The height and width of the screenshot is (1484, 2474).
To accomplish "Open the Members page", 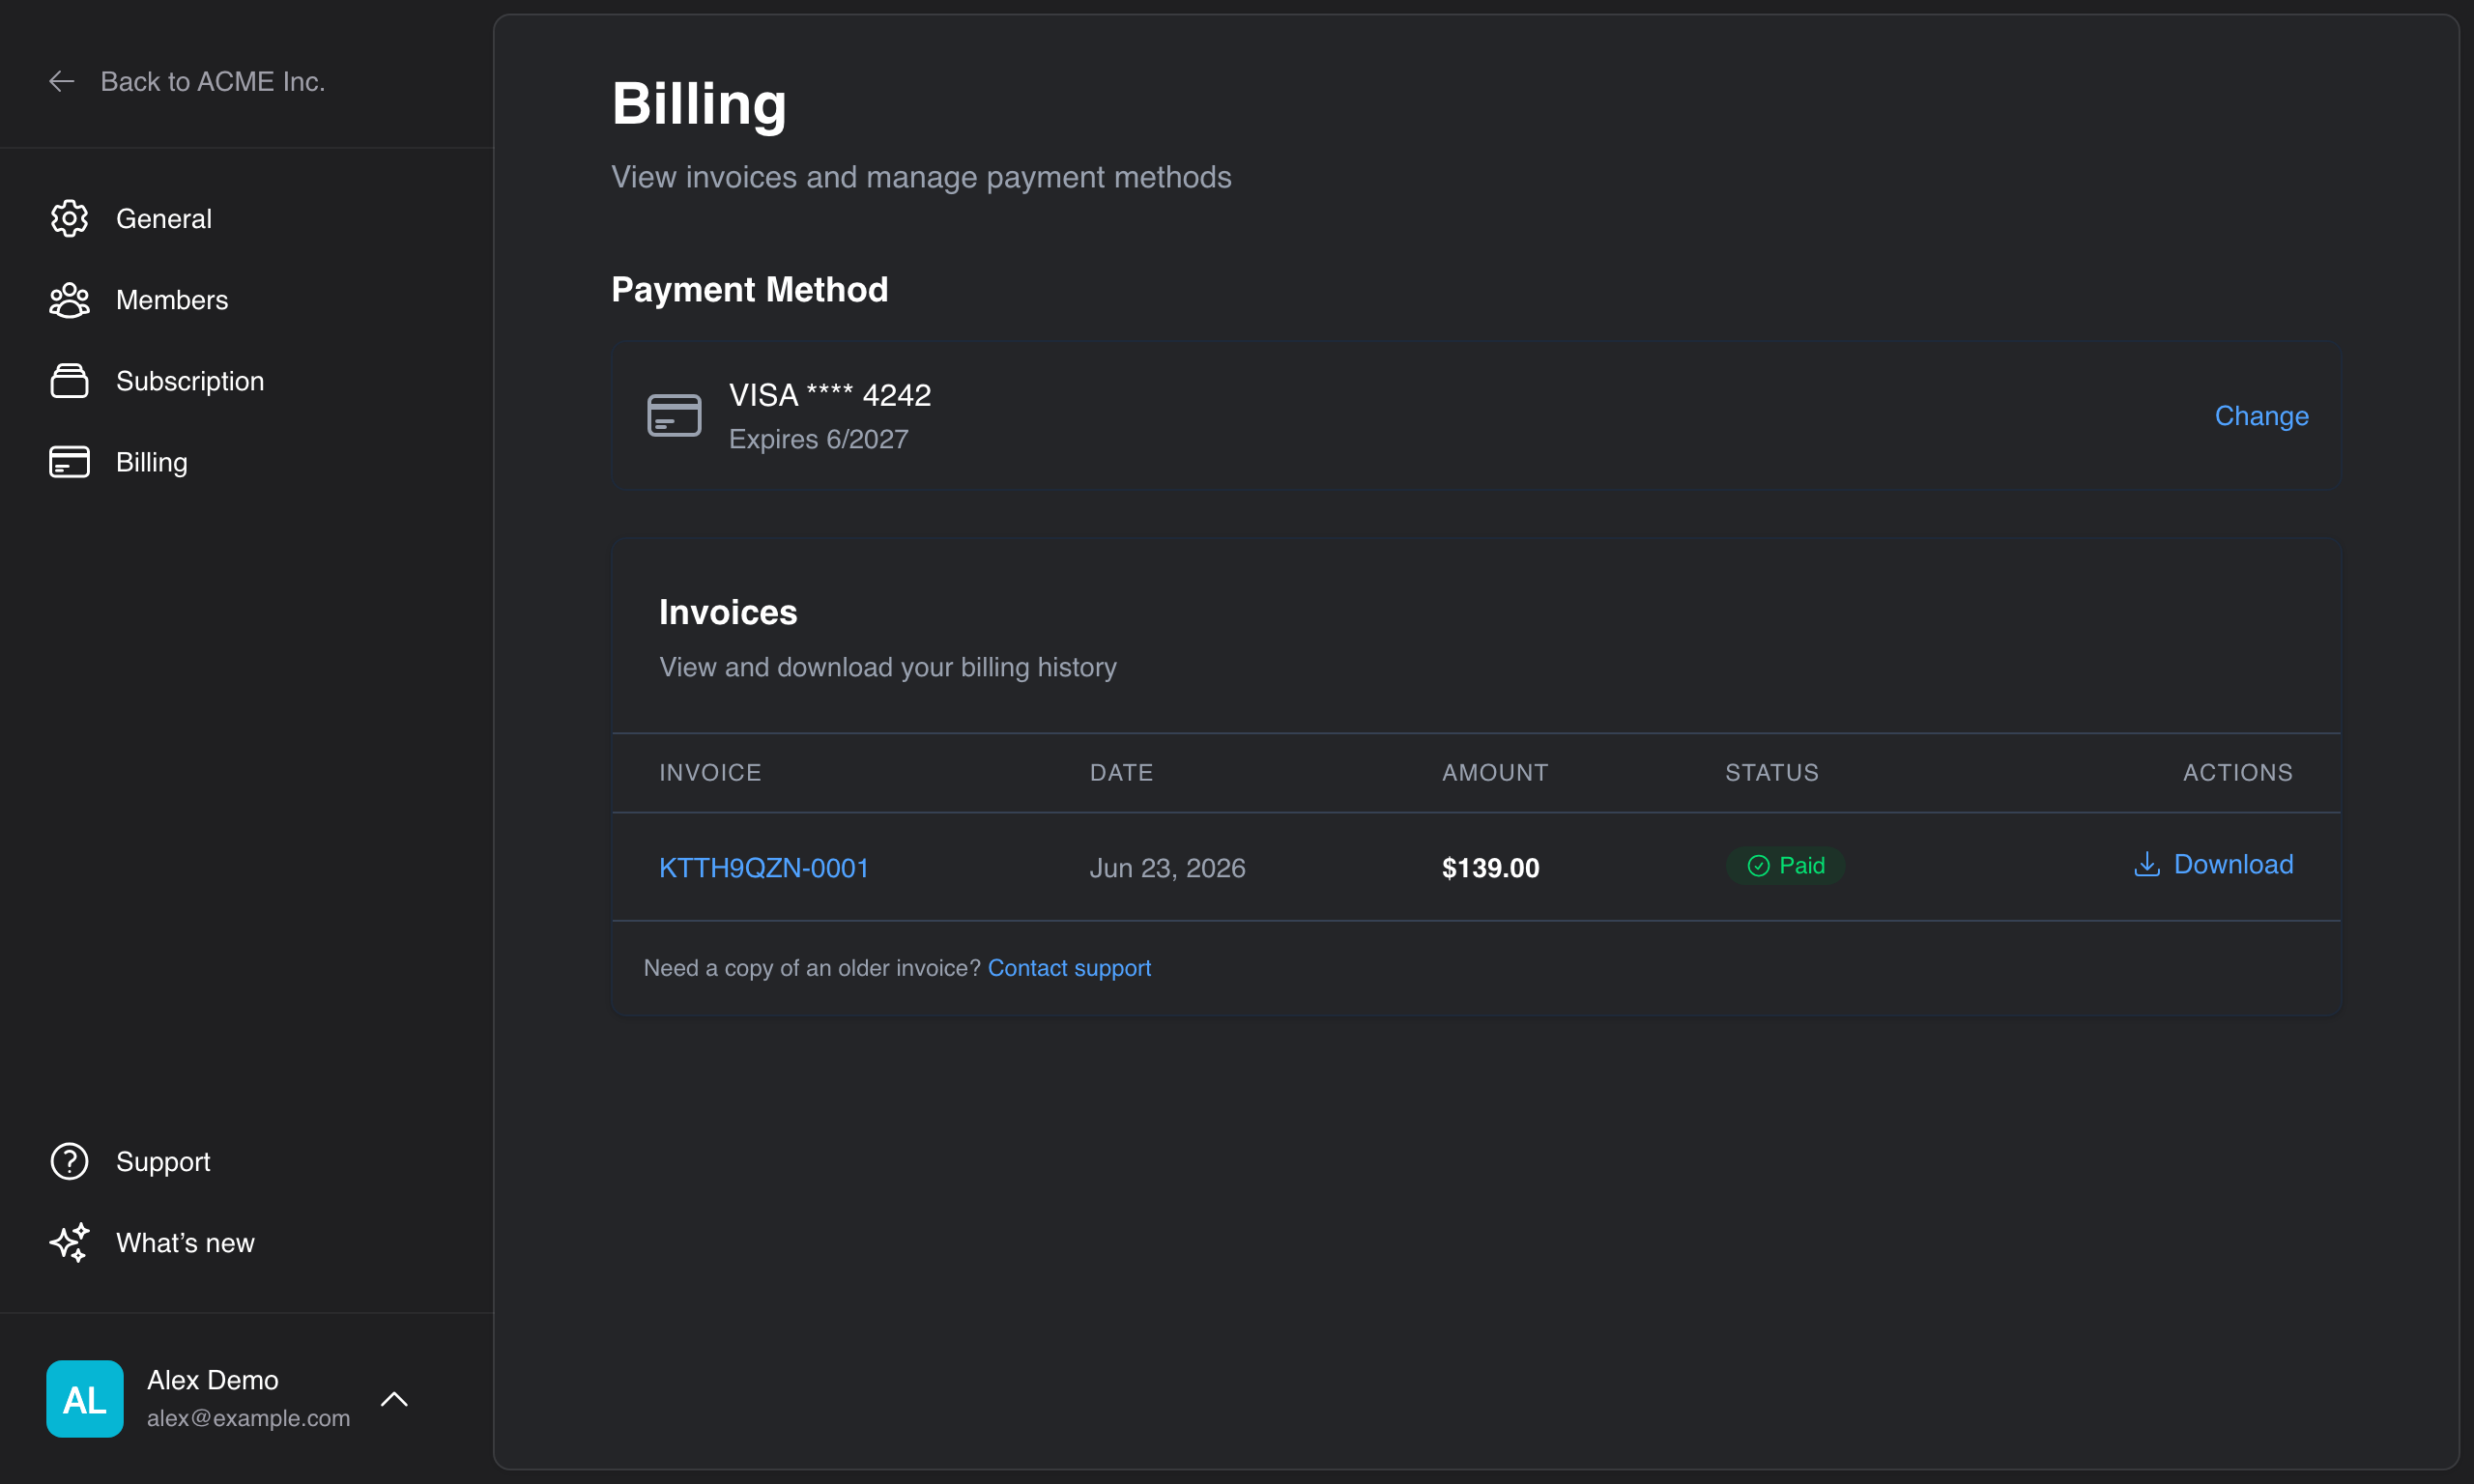I will (x=172, y=300).
